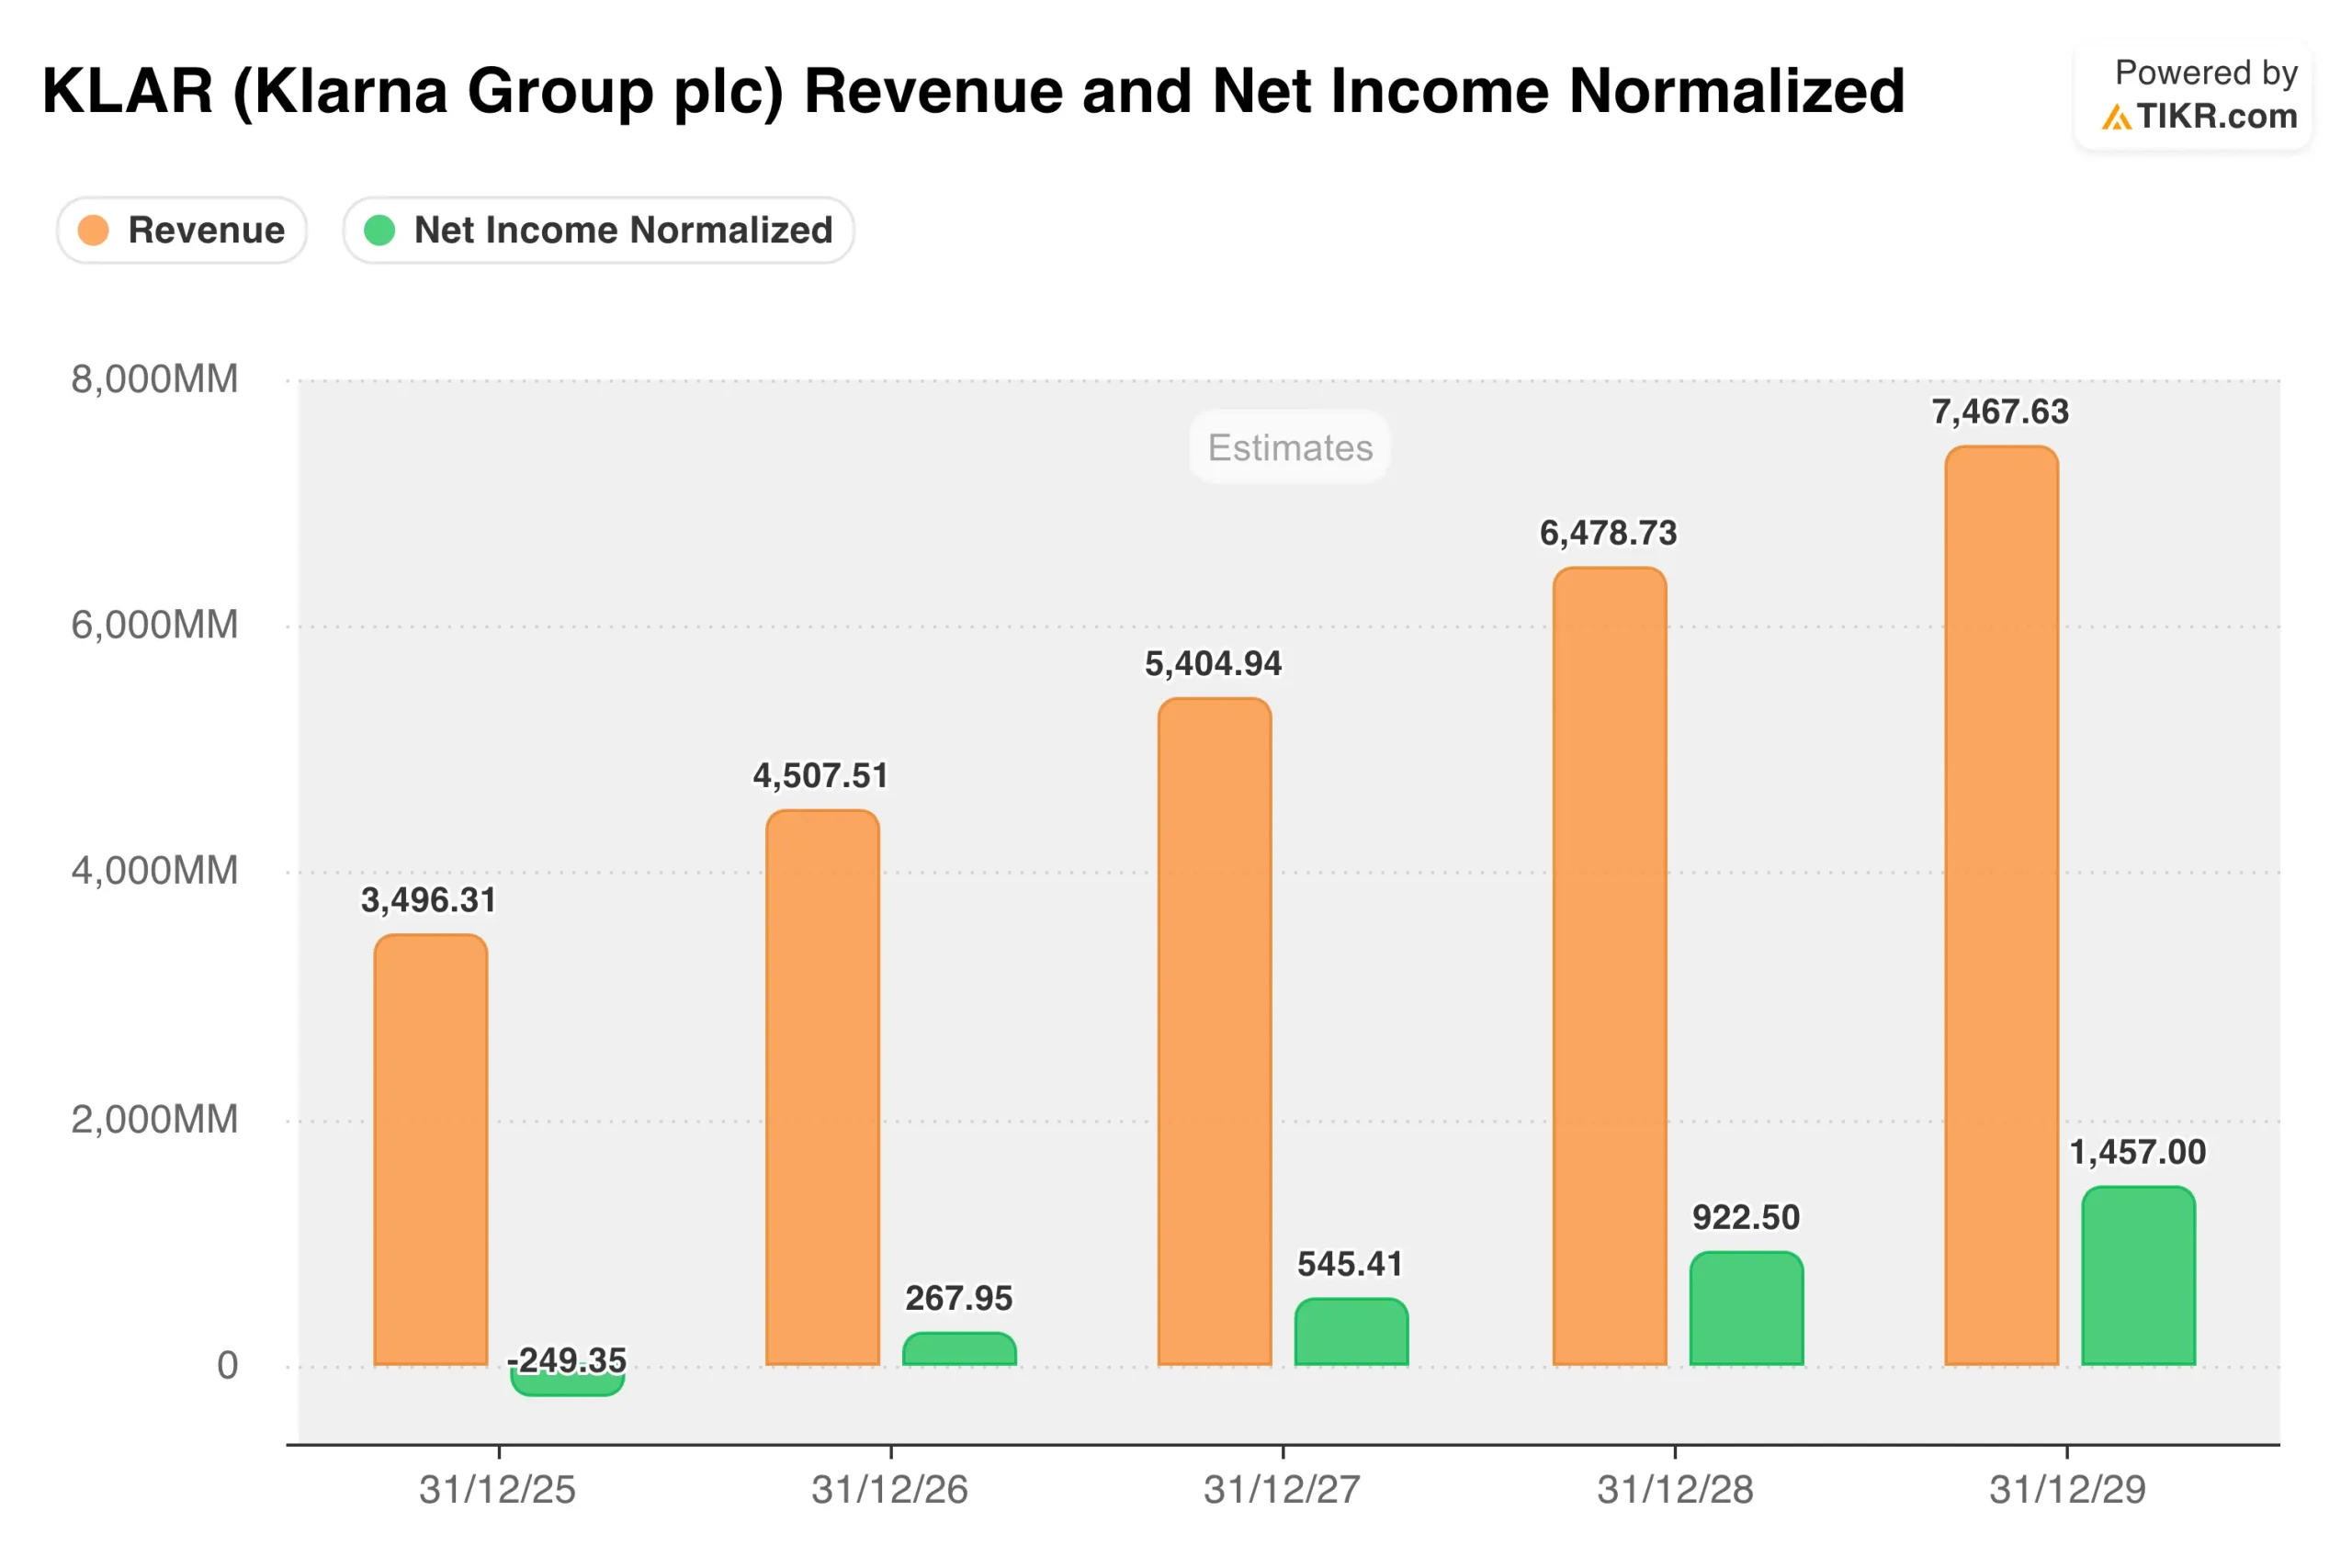Click the 31/12/27 x-axis label

(1281, 1489)
